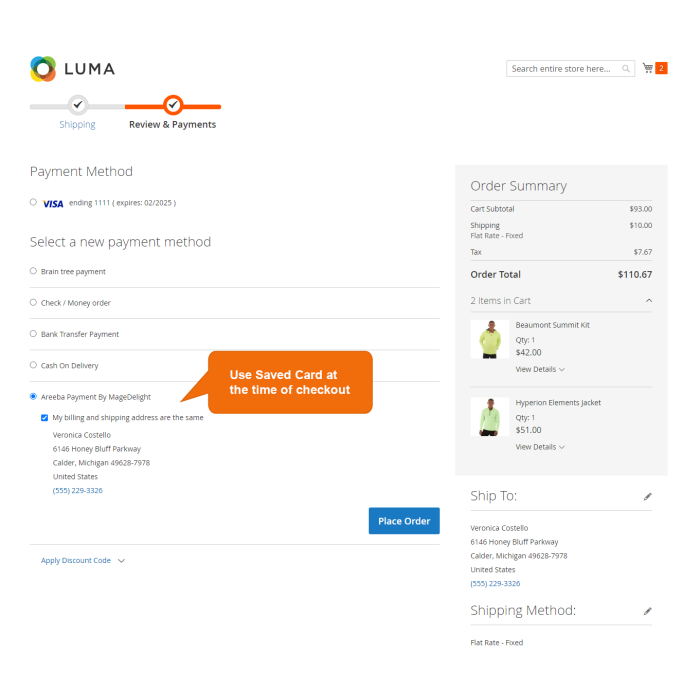The image size is (700, 700).
Task: Choose Bank Transfer Payment option
Action: (33, 333)
